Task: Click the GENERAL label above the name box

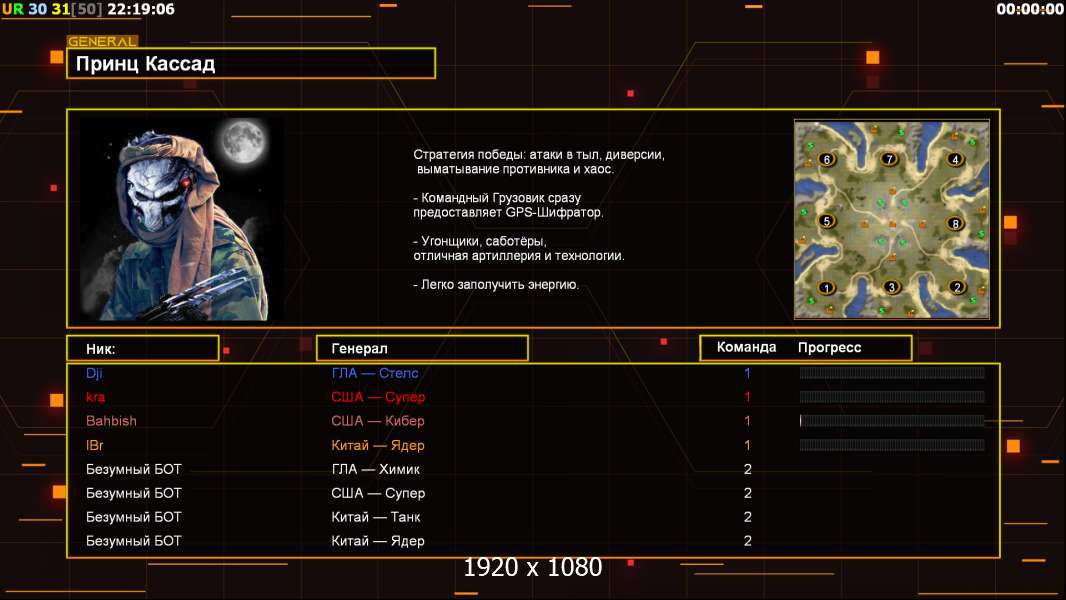Action: pyautogui.click(x=102, y=41)
